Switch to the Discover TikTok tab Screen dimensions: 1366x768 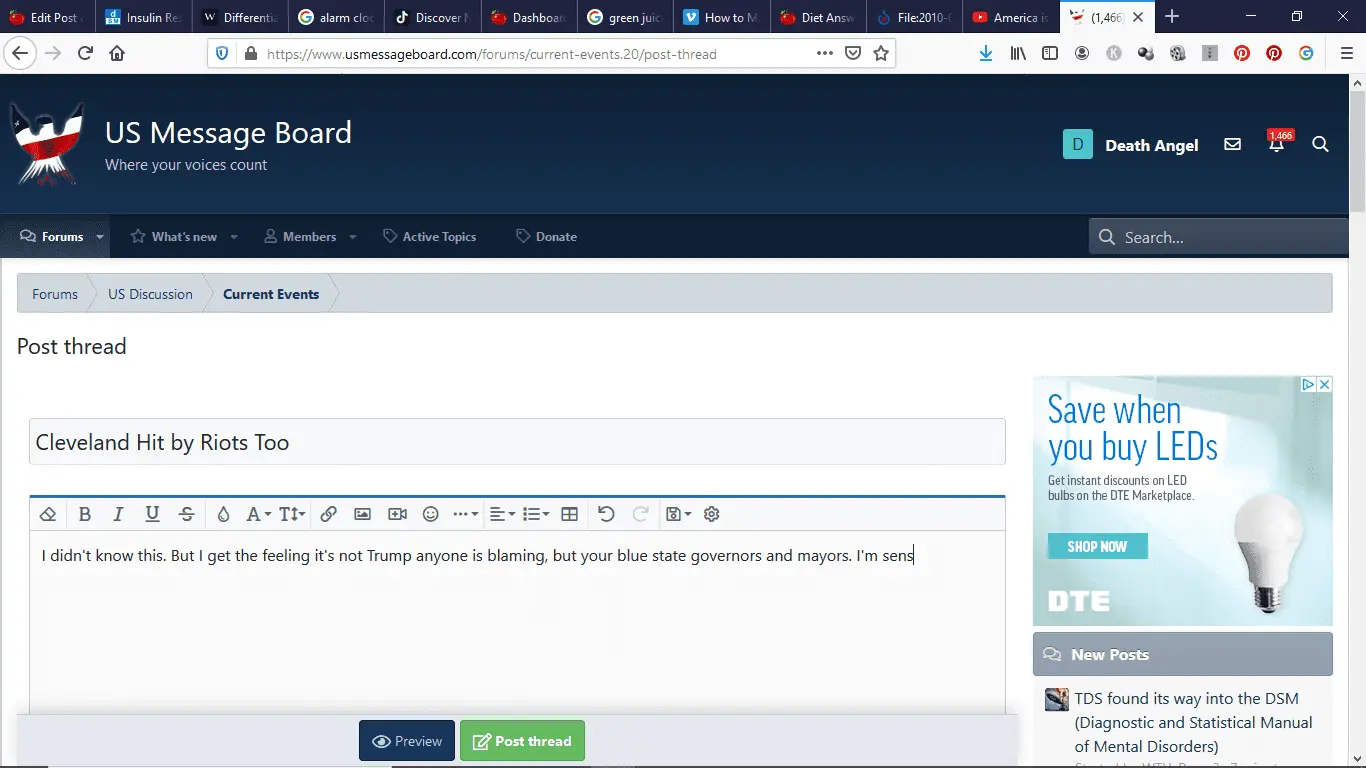coord(432,17)
